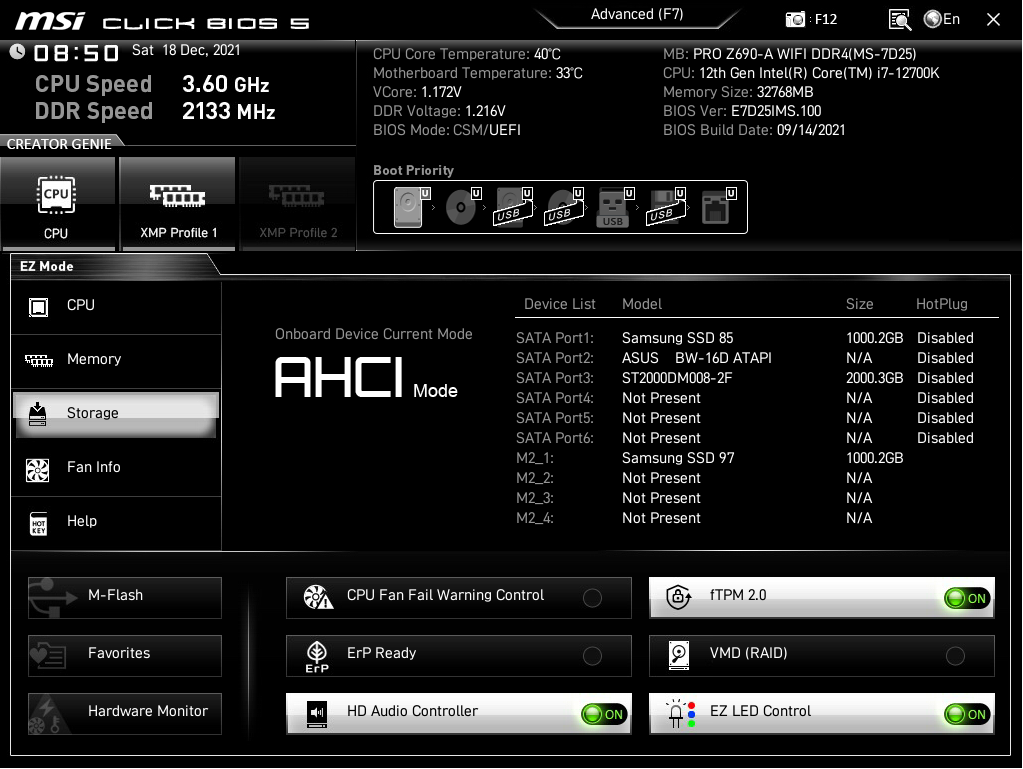Click the Boot Priority label
Image resolution: width=1023 pixels, height=769 pixels.
[x=413, y=170]
